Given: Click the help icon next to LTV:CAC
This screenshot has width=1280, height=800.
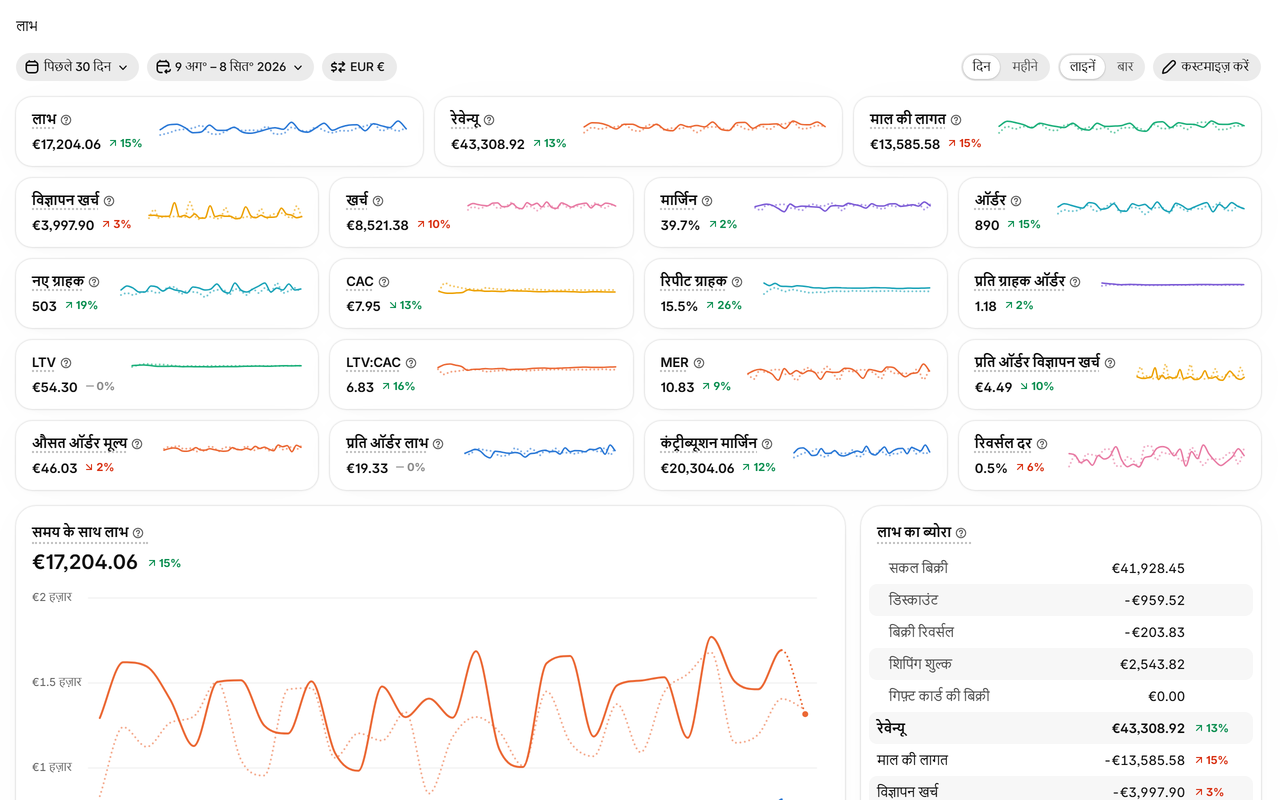Looking at the screenshot, I should (411, 363).
